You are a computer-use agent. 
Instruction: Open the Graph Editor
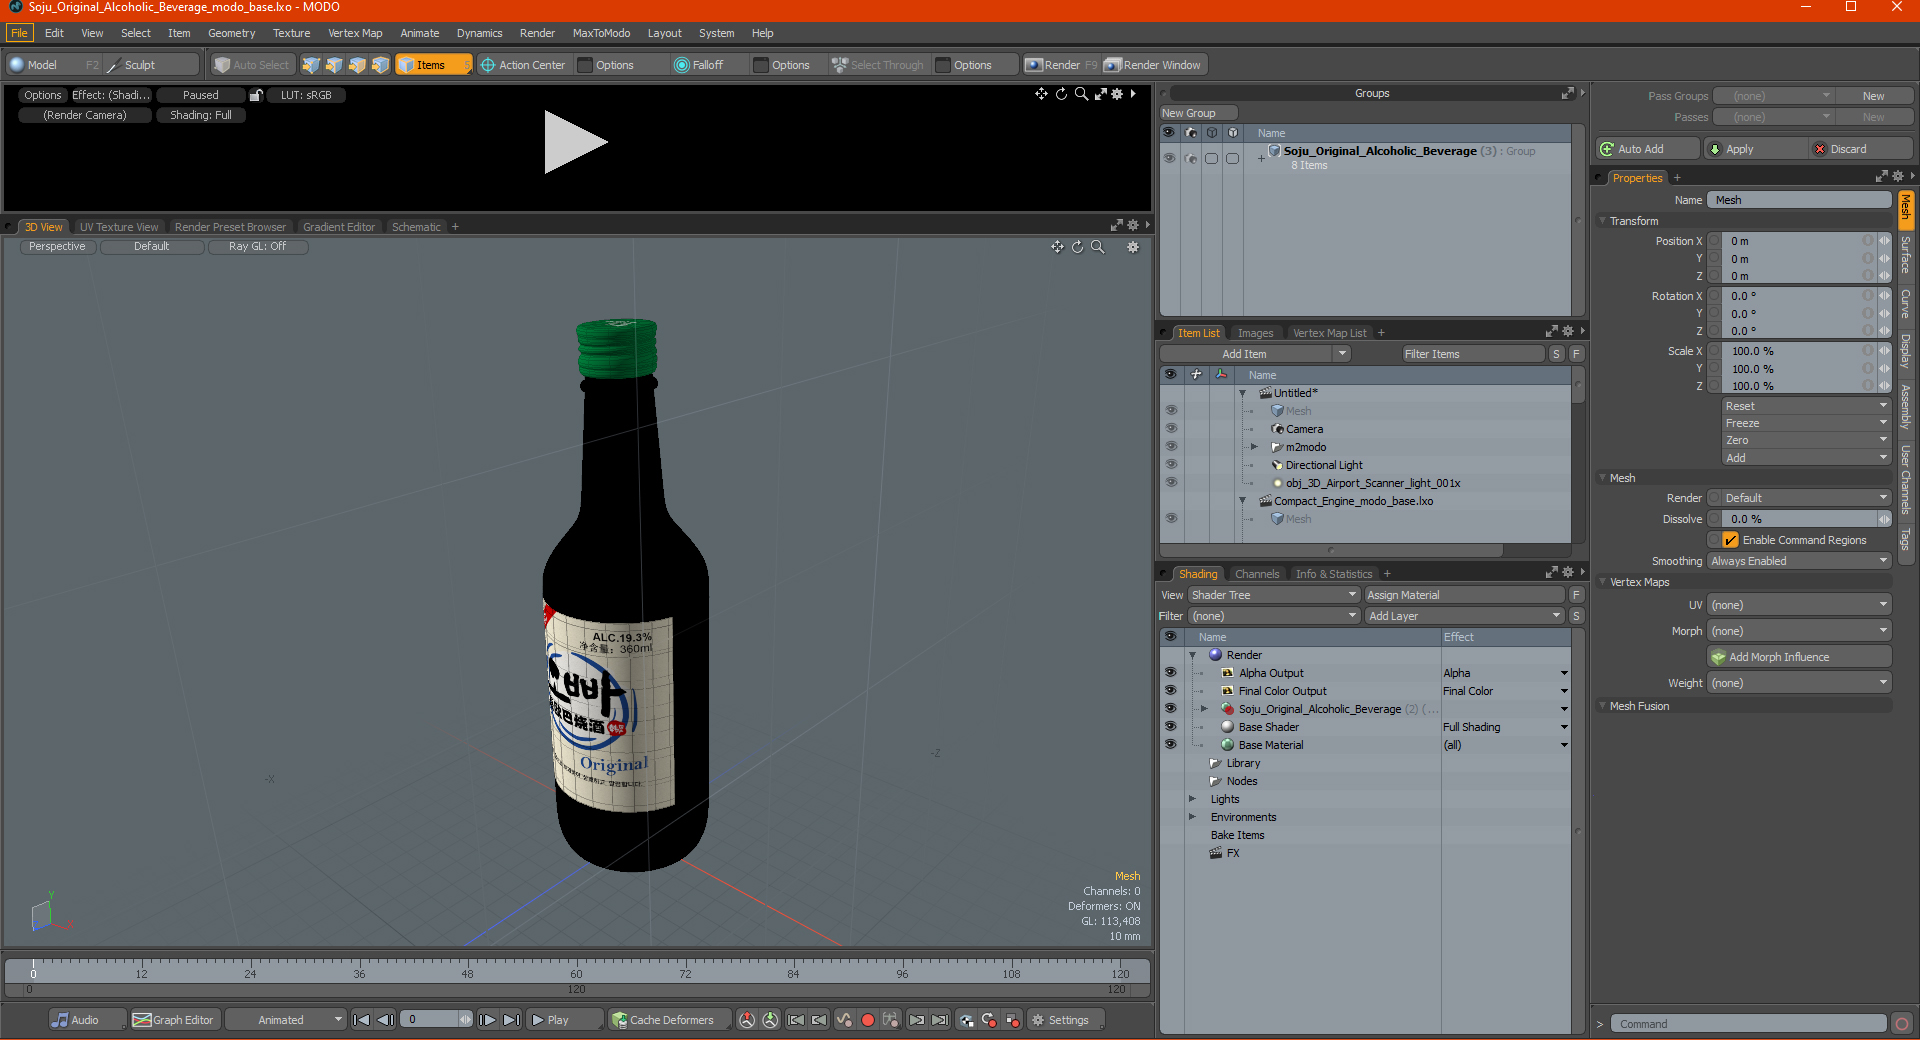coord(174,1020)
